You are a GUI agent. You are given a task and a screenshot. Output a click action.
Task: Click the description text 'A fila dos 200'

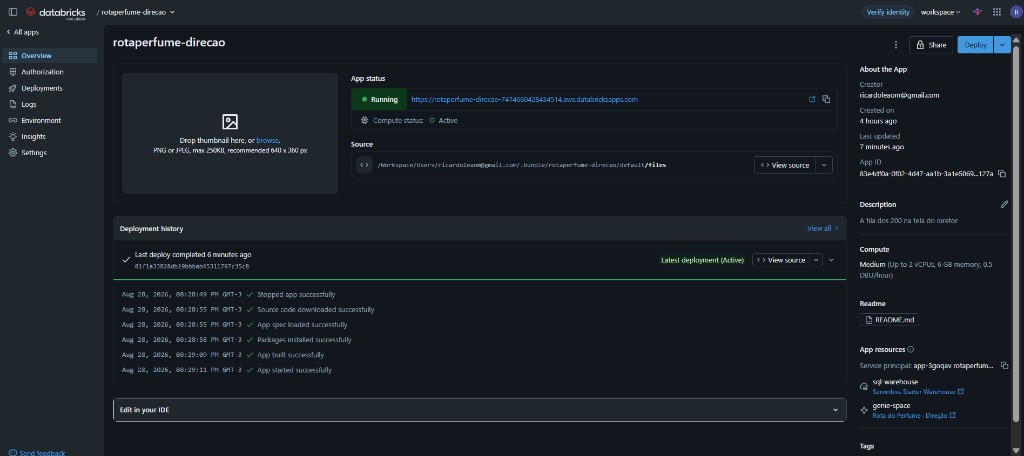pyautogui.click(x=908, y=221)
